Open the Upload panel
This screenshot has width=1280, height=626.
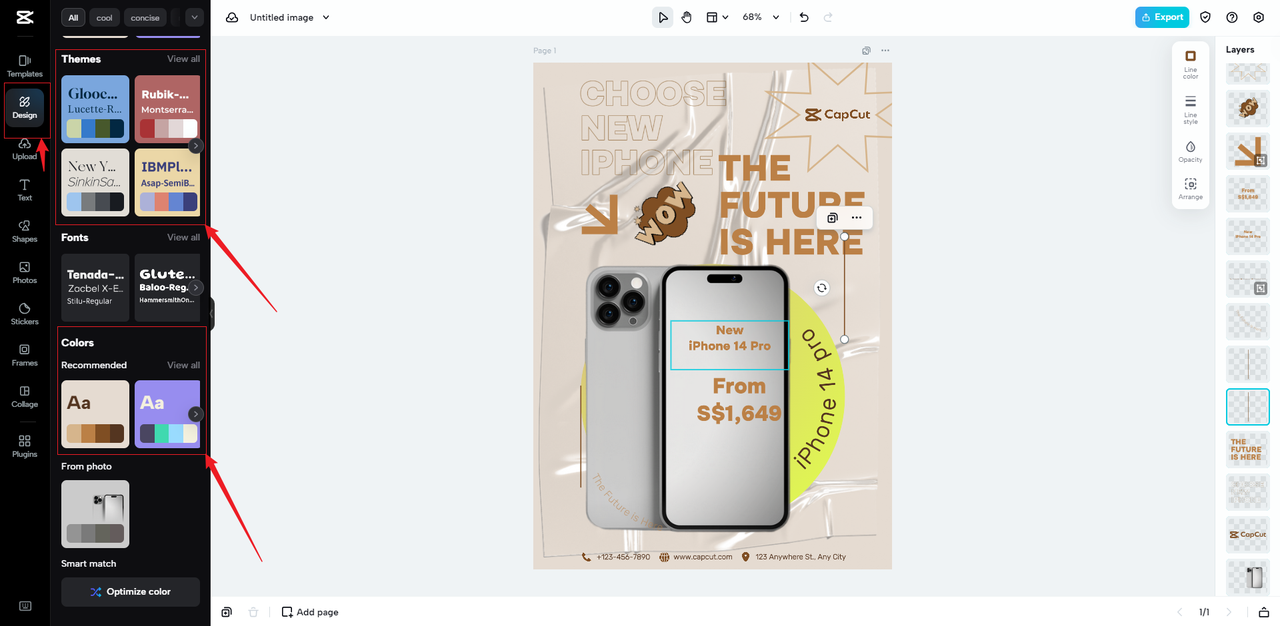[25, 149]
